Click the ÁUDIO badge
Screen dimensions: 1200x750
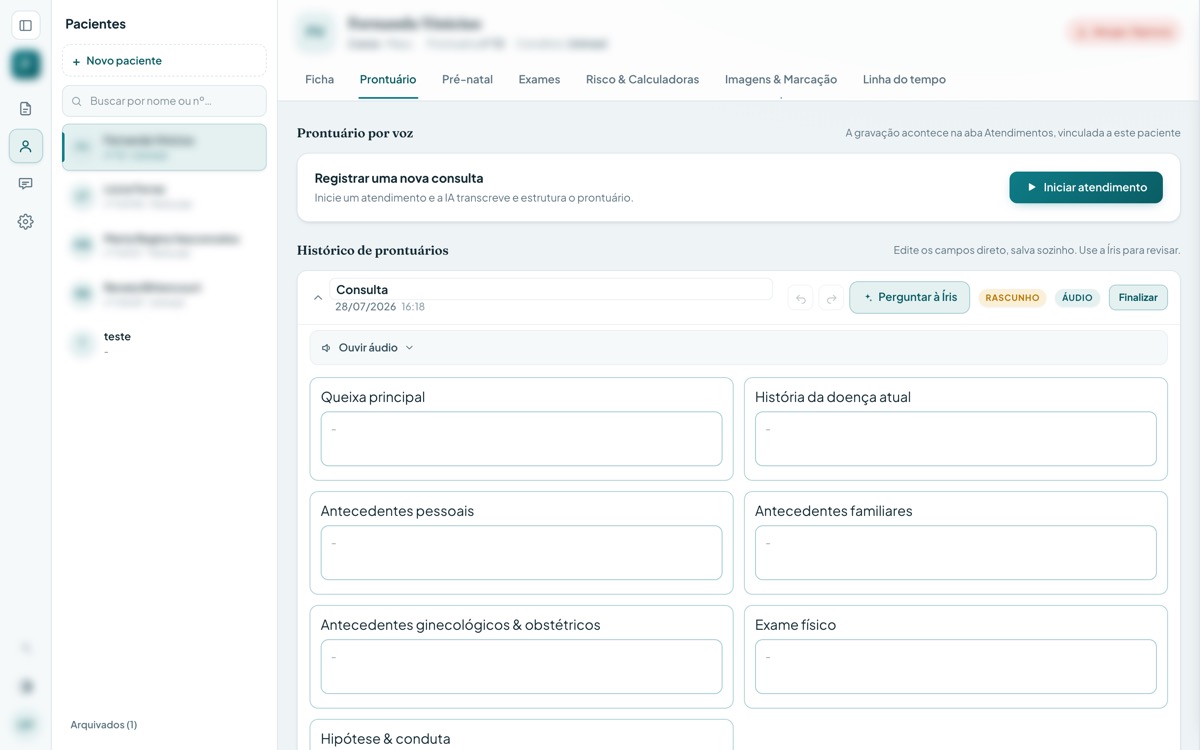pyautogui.click(x=1077, y=298)
